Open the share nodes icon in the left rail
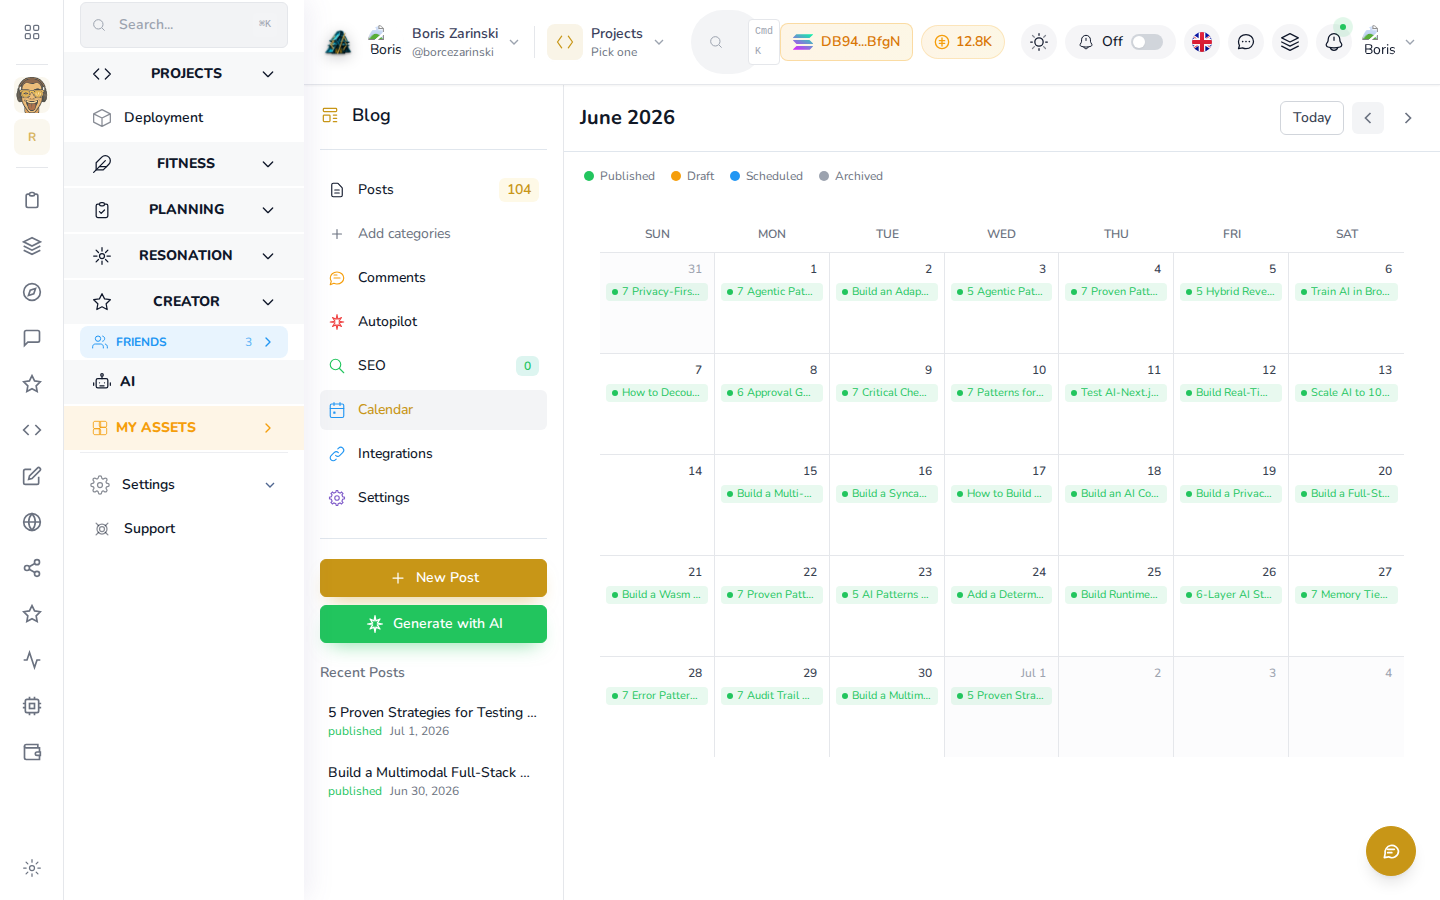The height and width of the screenshot is (900, 1440). click(32, 568)
